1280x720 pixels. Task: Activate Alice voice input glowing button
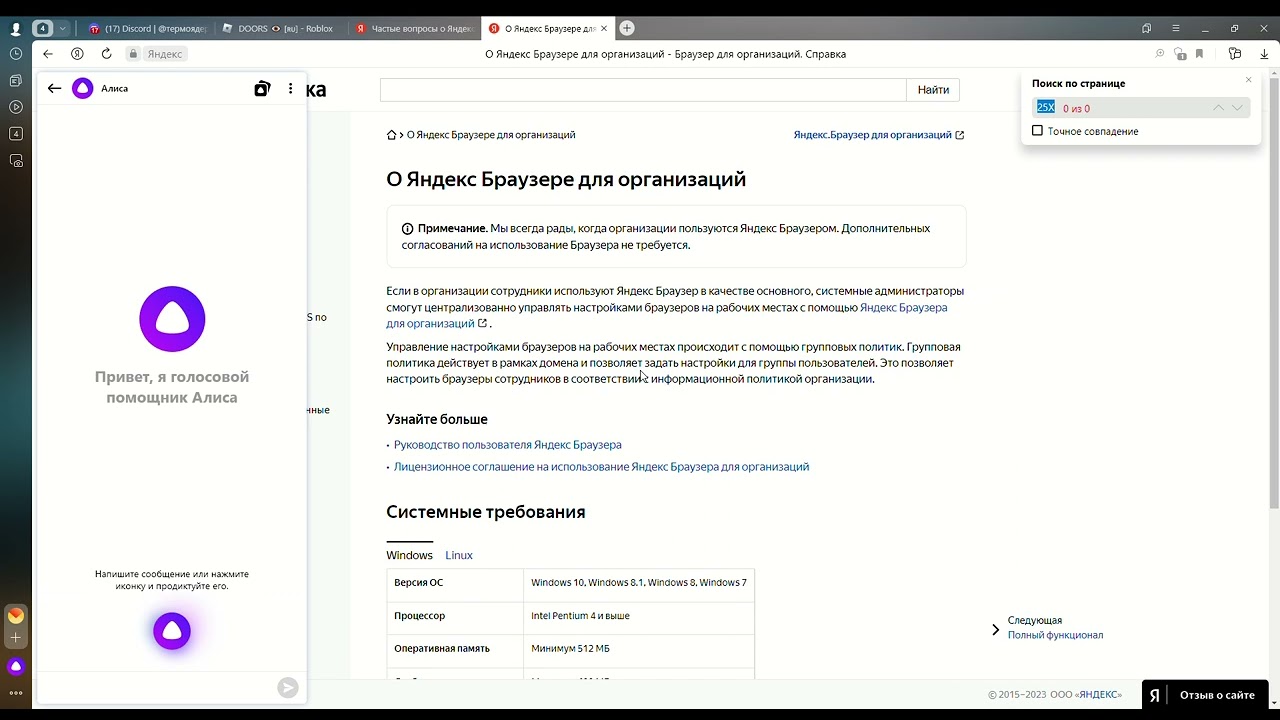(x=172, y=631)
